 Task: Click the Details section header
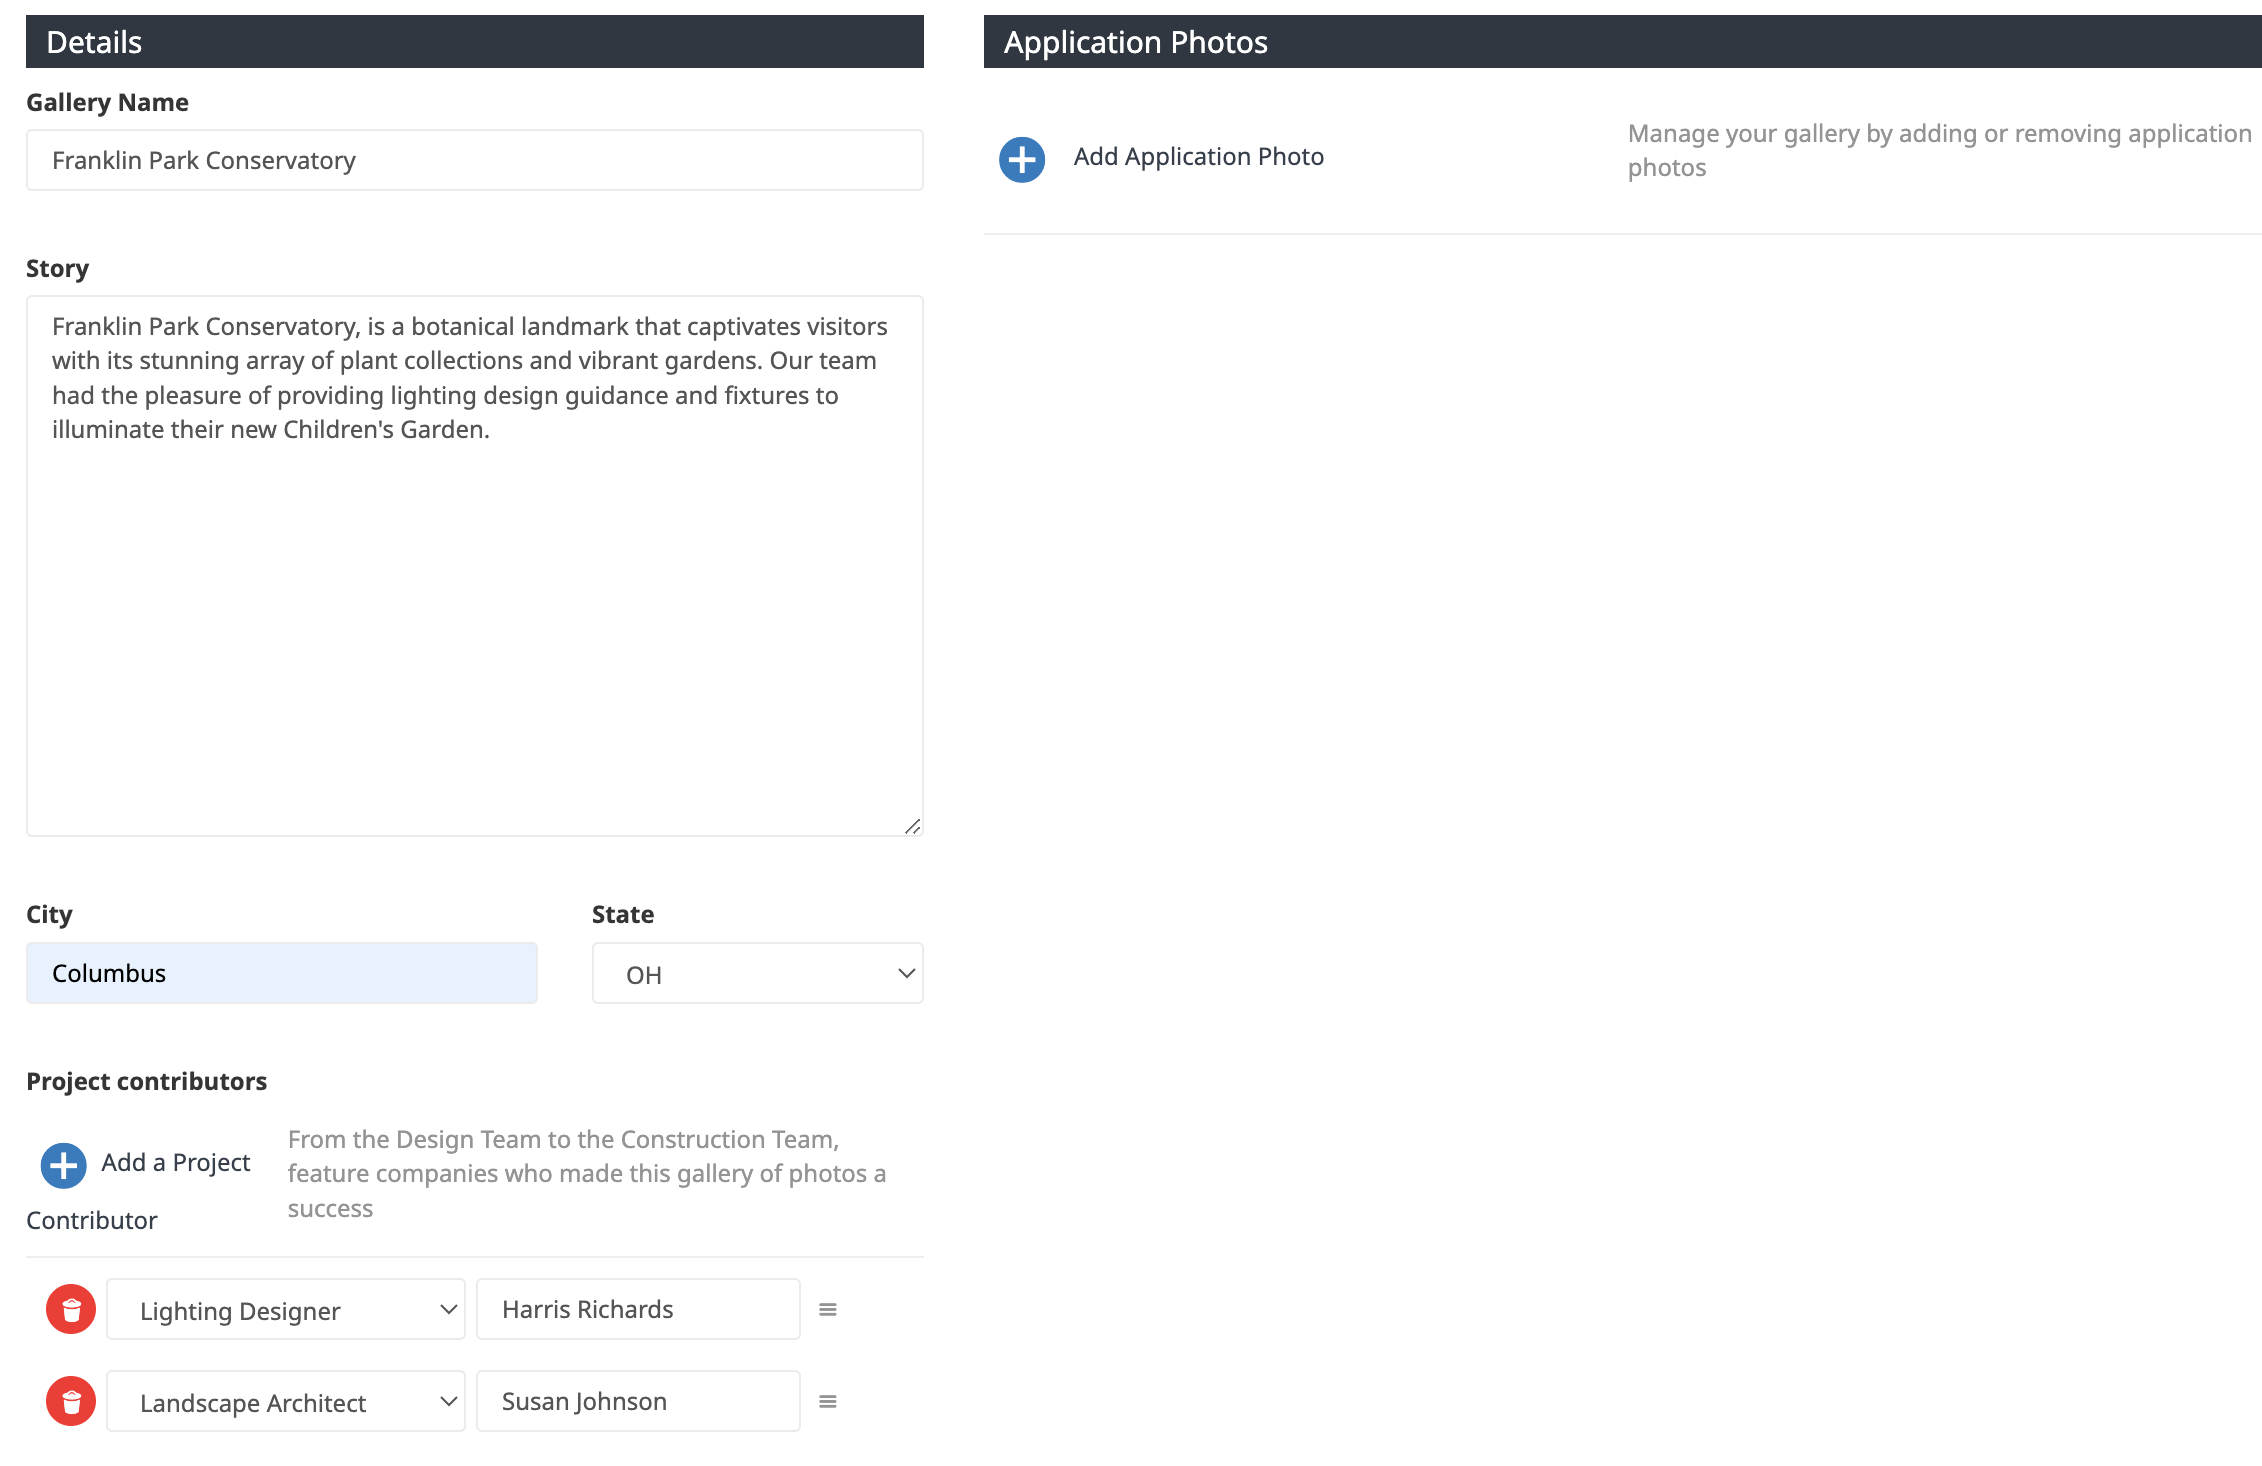(x=474, y=42)
